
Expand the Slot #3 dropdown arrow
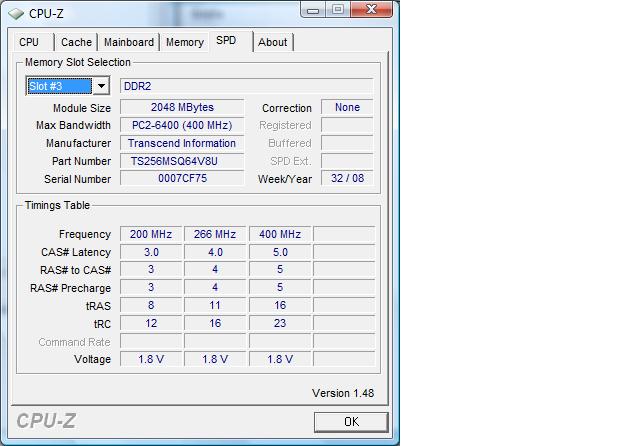[101, 87]
